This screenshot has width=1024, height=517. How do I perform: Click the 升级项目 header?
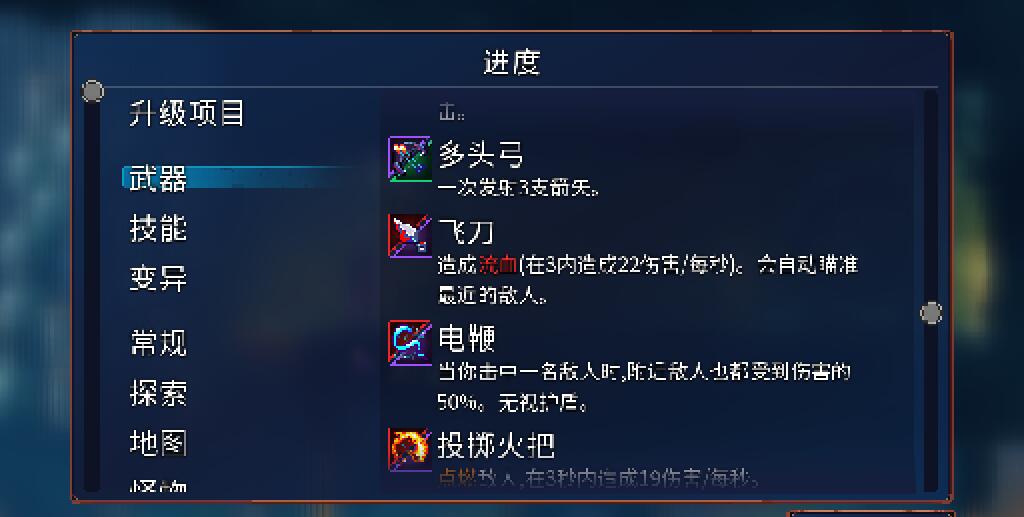coord(187,113)
